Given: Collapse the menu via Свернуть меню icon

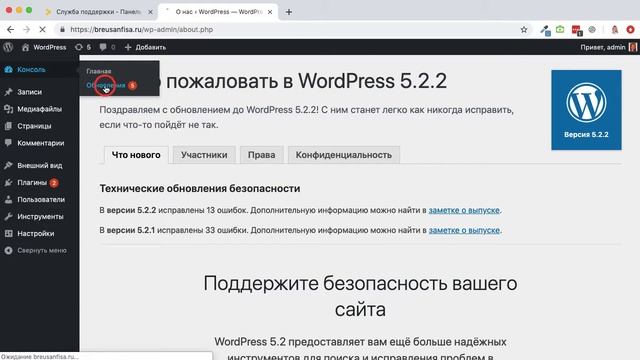Looking at the screenshot, I should (x=9, y=250).
